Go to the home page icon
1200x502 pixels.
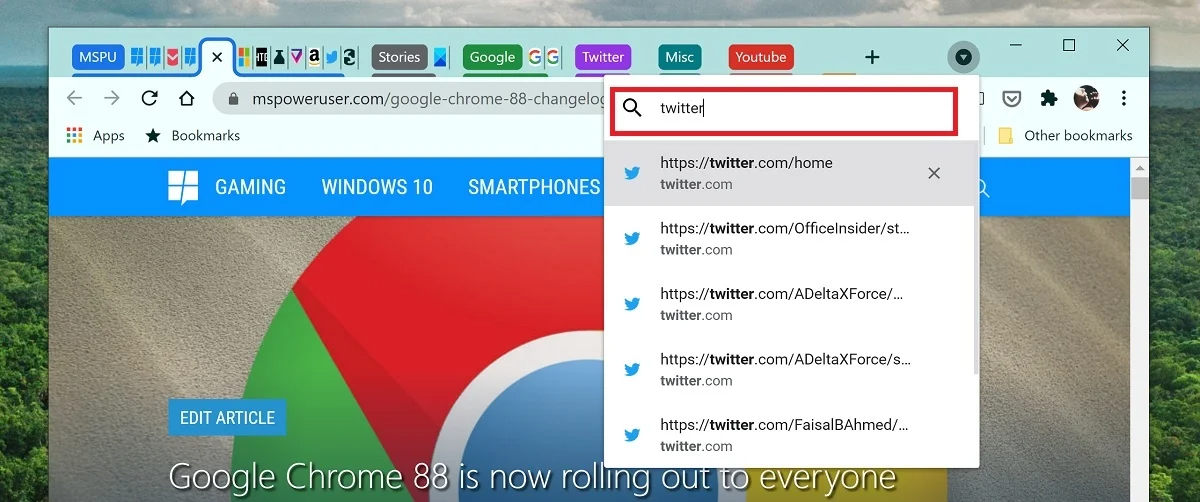tap(186, 98)
